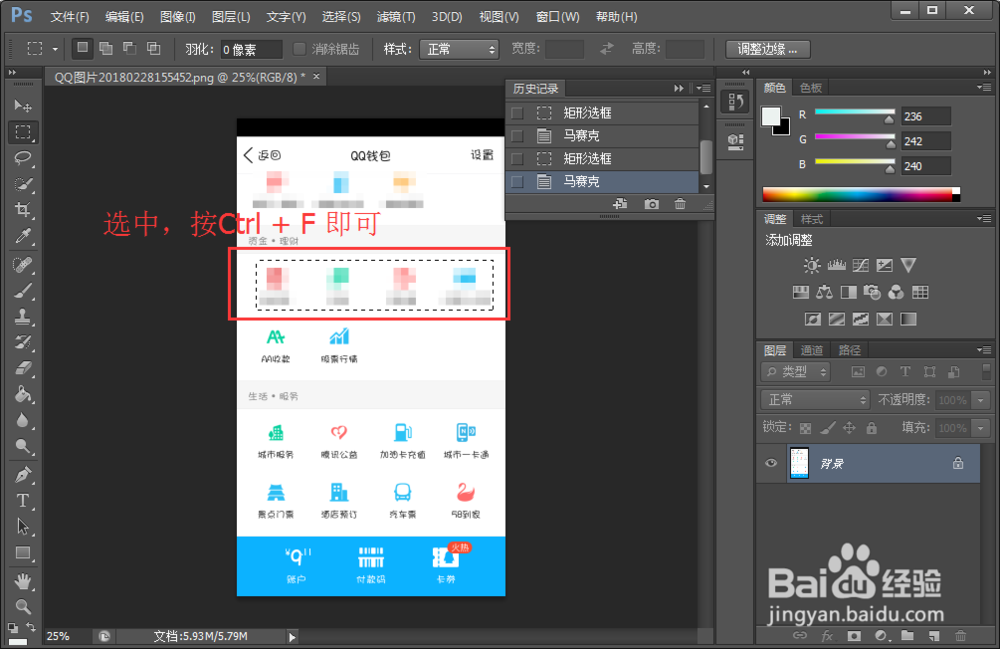Open the layer blend mode 正常 dropdown
This screenshot has width=1000, height=649.
click(815, 400)
